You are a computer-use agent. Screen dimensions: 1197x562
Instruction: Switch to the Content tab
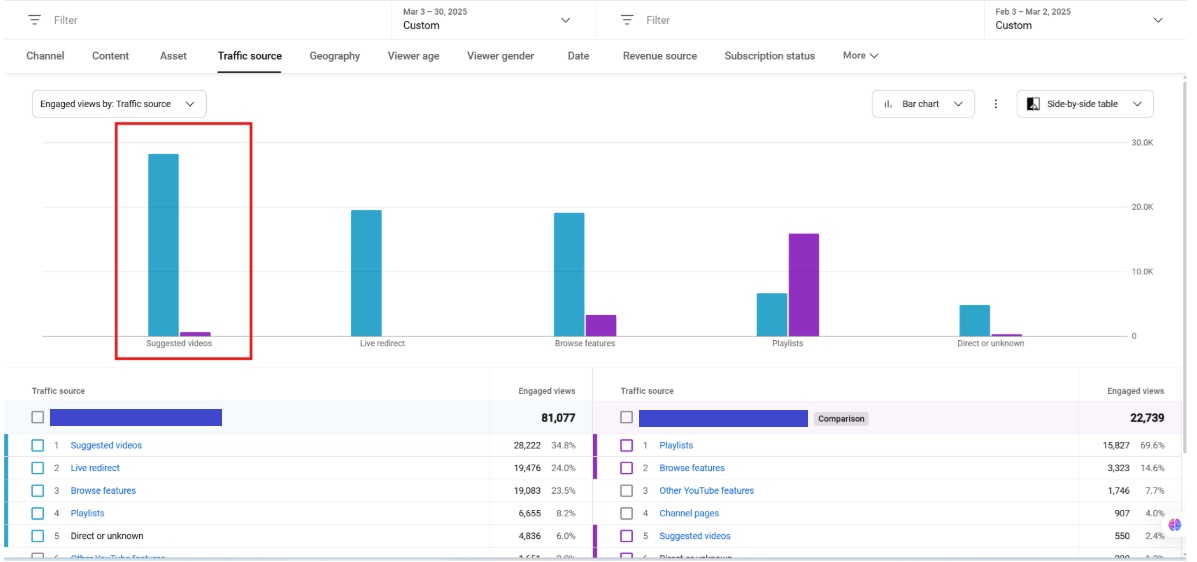(x=111, y=56)
